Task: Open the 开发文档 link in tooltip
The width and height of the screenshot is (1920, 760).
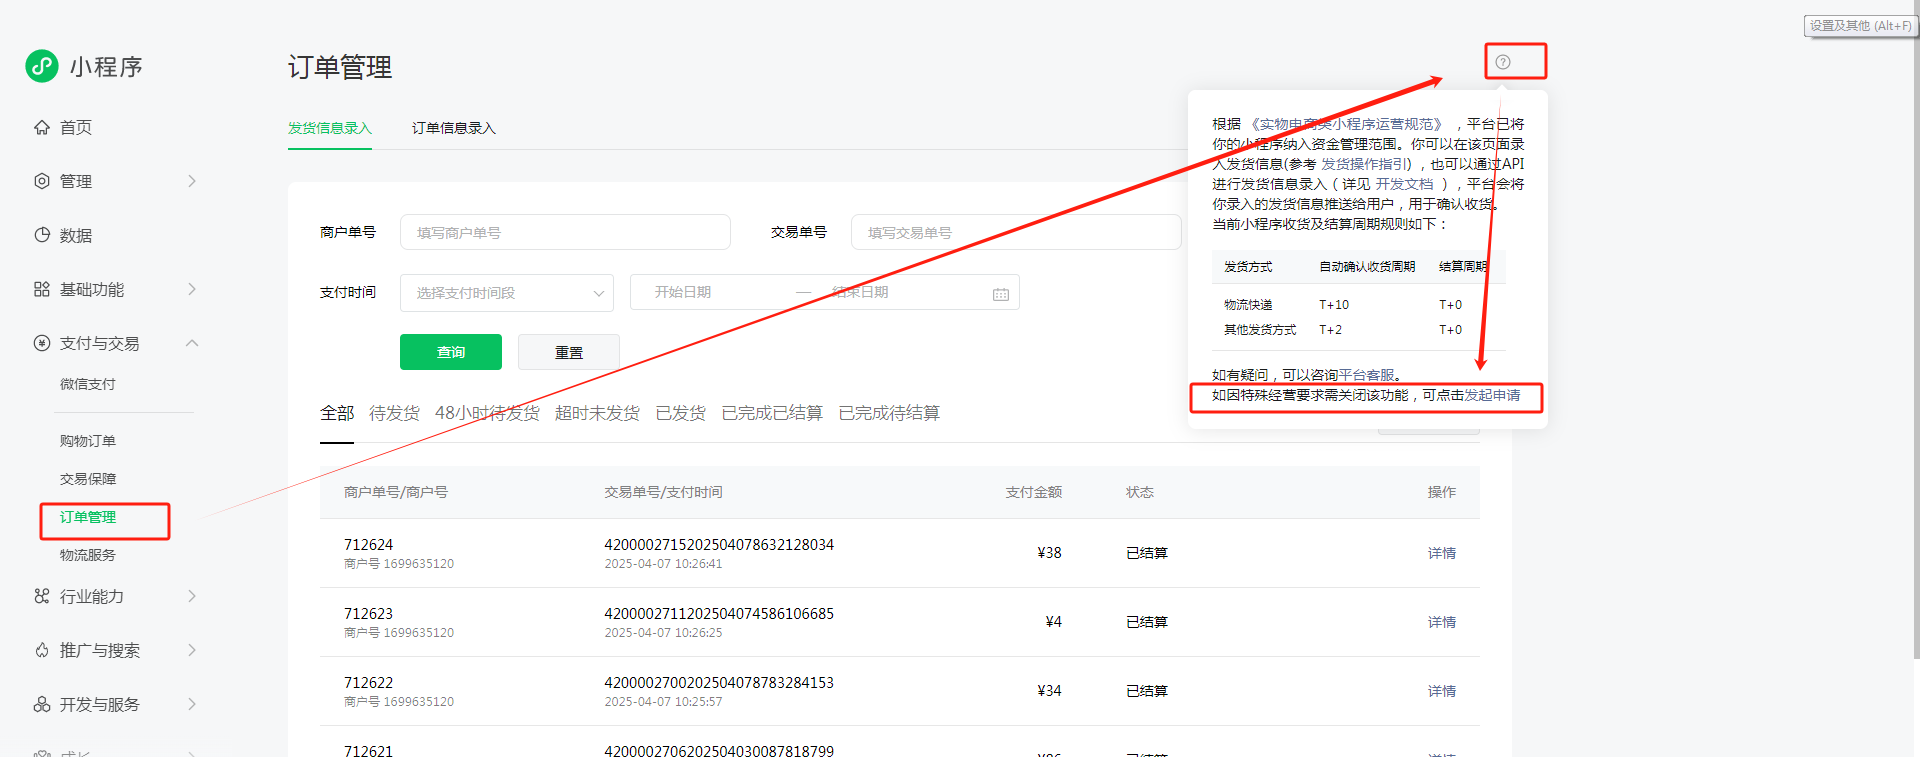Action: pos(1404,184)
